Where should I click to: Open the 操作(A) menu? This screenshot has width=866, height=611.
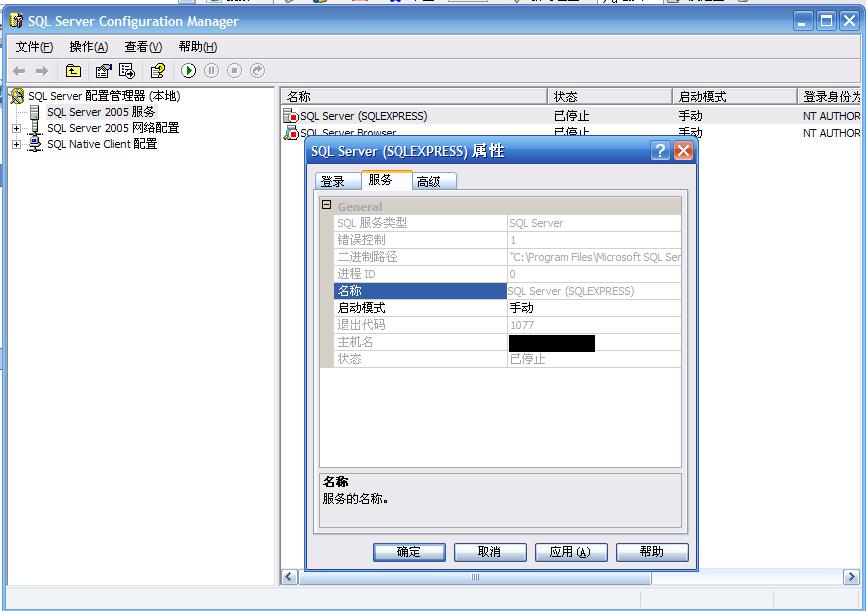pos(88,47)
